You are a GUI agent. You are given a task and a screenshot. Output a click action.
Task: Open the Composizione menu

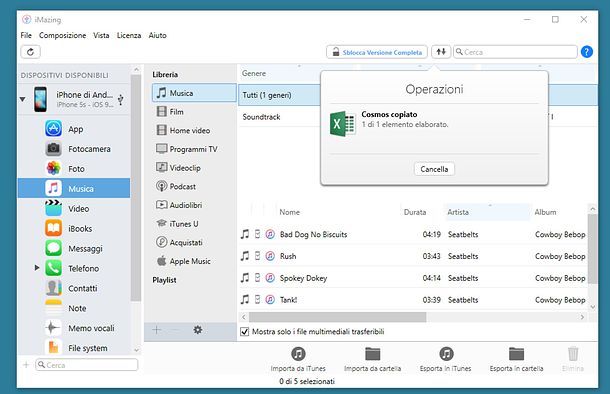coord(63,35)
